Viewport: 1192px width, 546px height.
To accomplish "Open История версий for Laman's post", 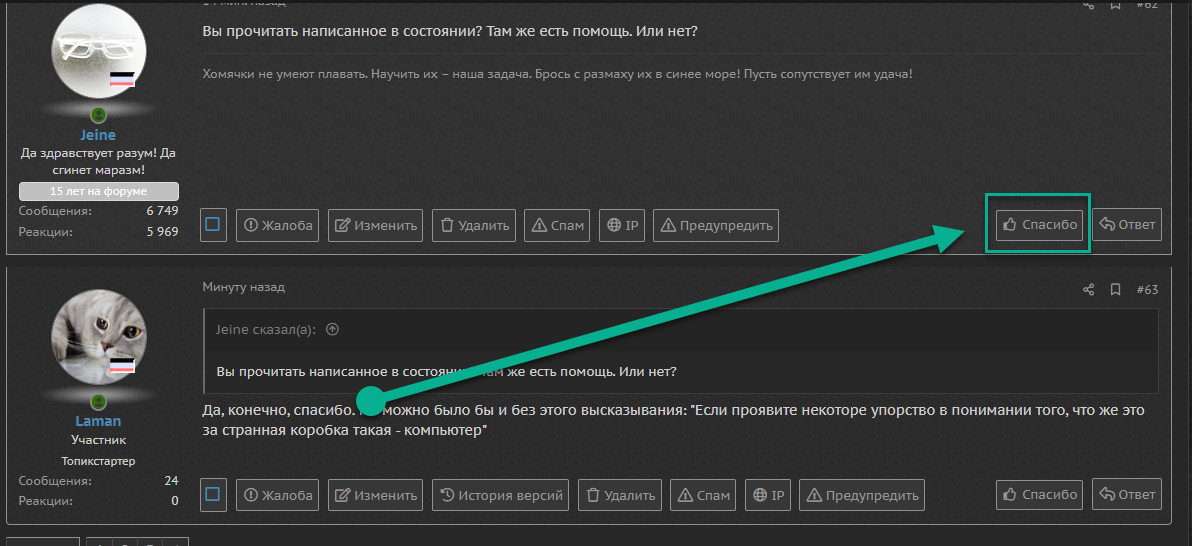I will click(x=500, y=495).
